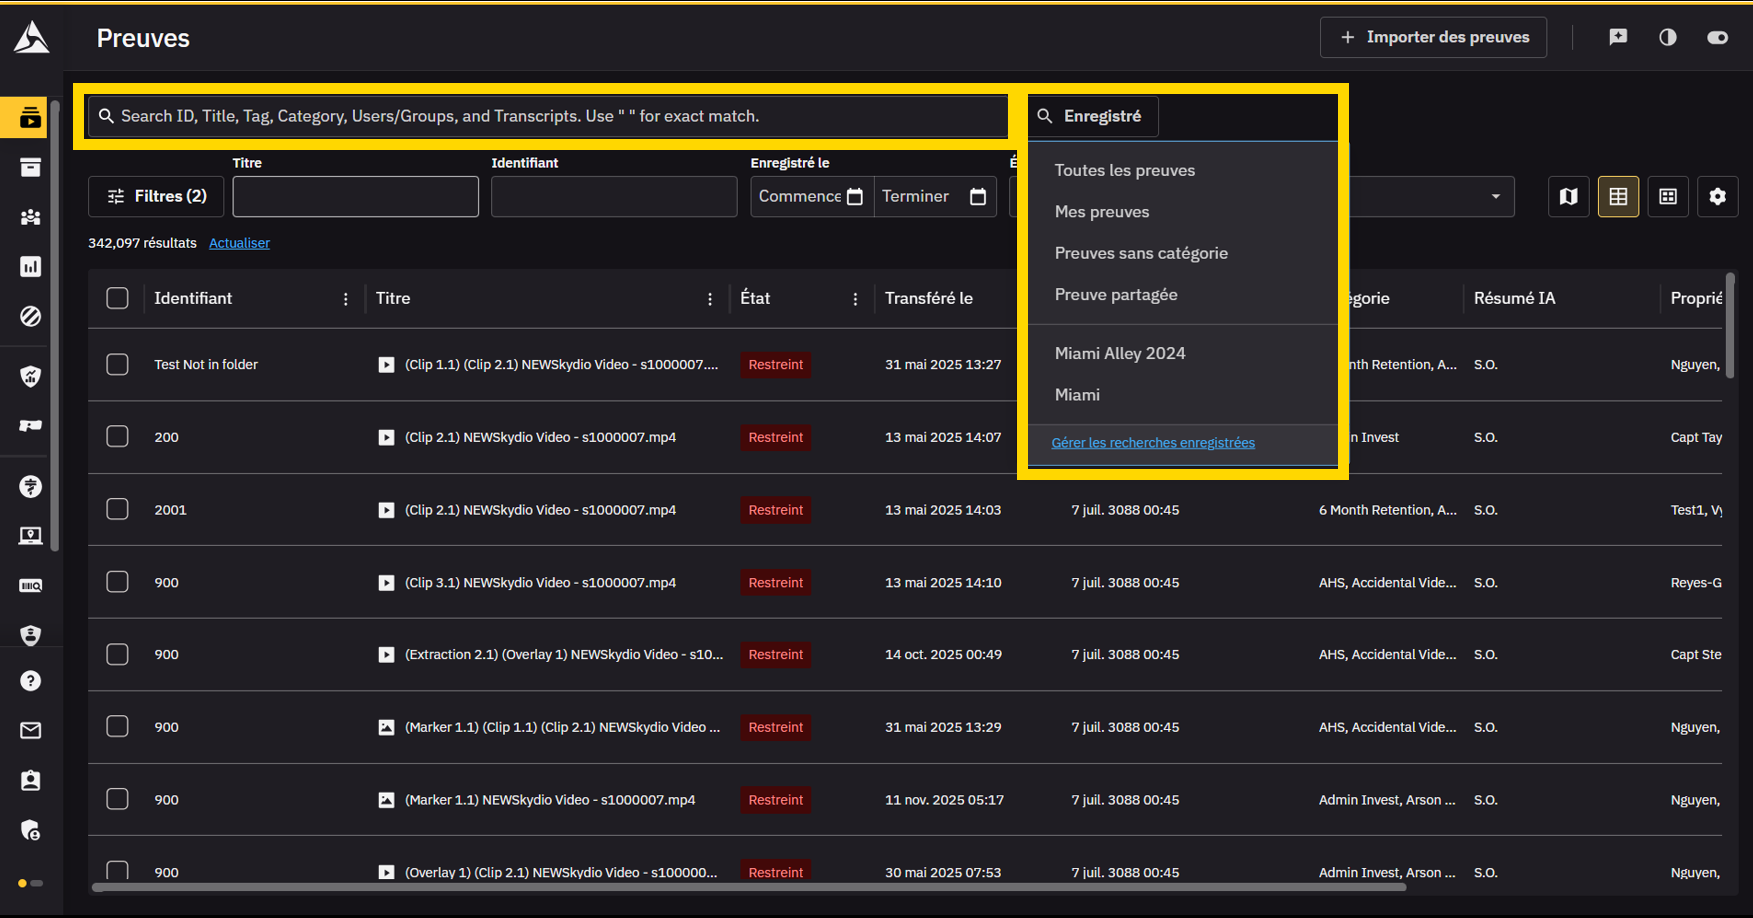
Task: Check the select-all checkbox in table header
Action: [x=117, y=298]
